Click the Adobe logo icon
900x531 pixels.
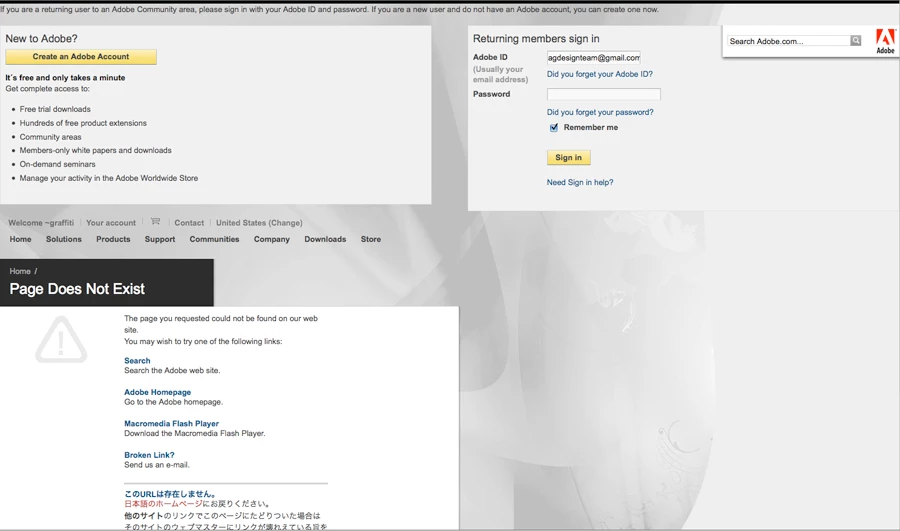coord(885,41)
